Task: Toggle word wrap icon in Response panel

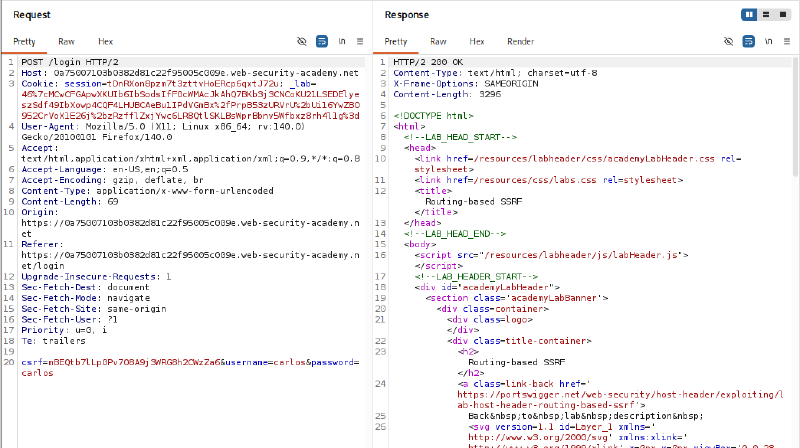Action: click(748, 41)
